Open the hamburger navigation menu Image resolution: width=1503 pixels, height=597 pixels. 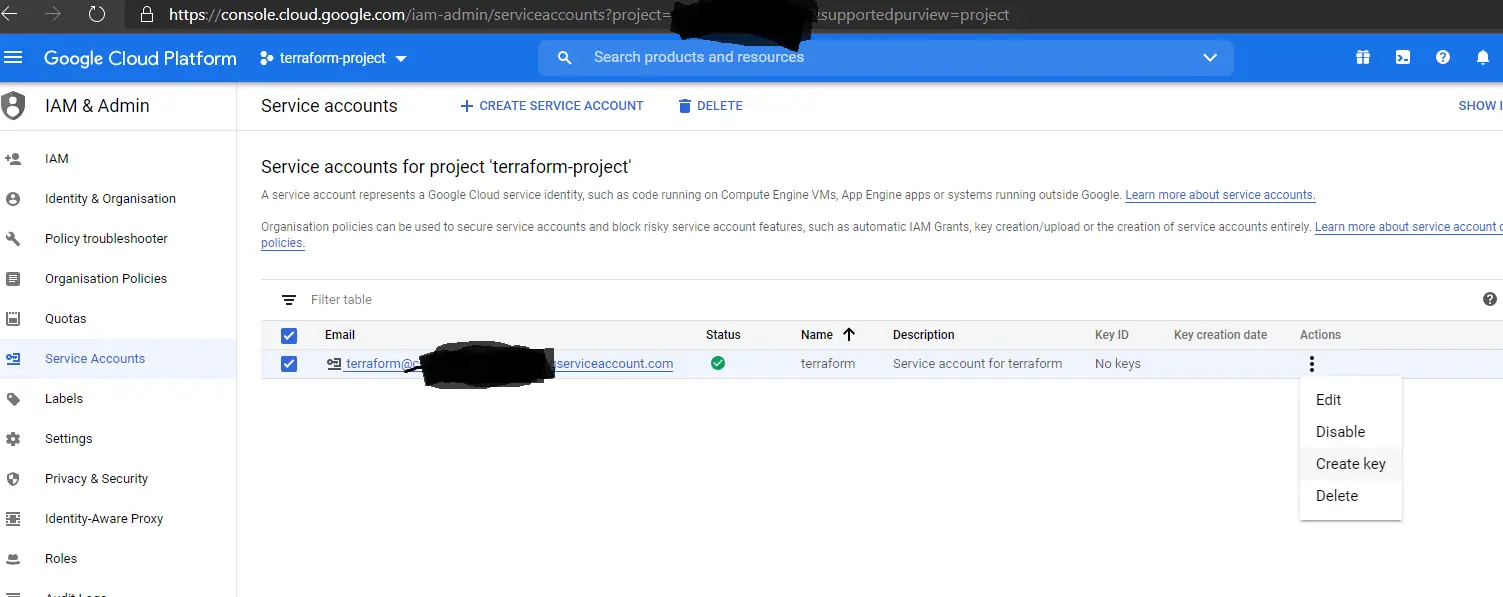pyautogui.click(x=13, y=58)
